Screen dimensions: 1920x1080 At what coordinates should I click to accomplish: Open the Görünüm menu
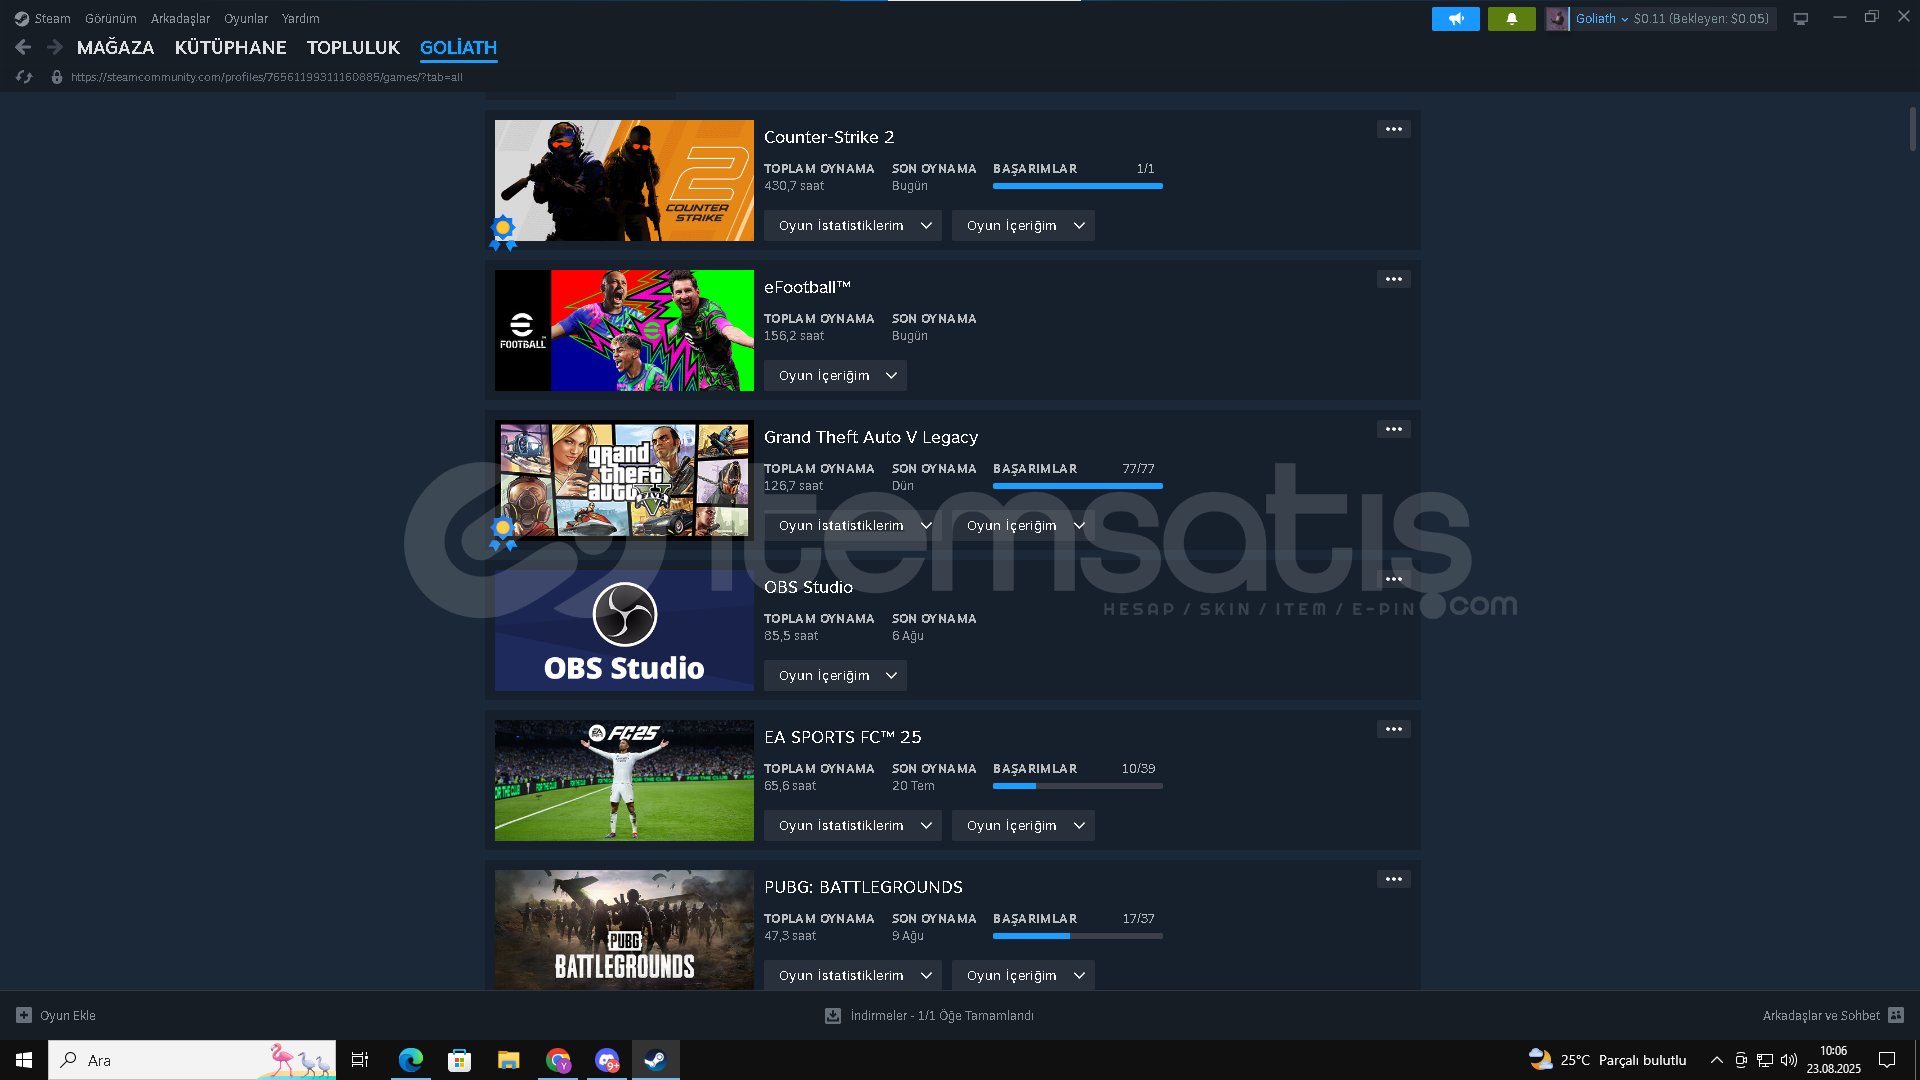111,18
